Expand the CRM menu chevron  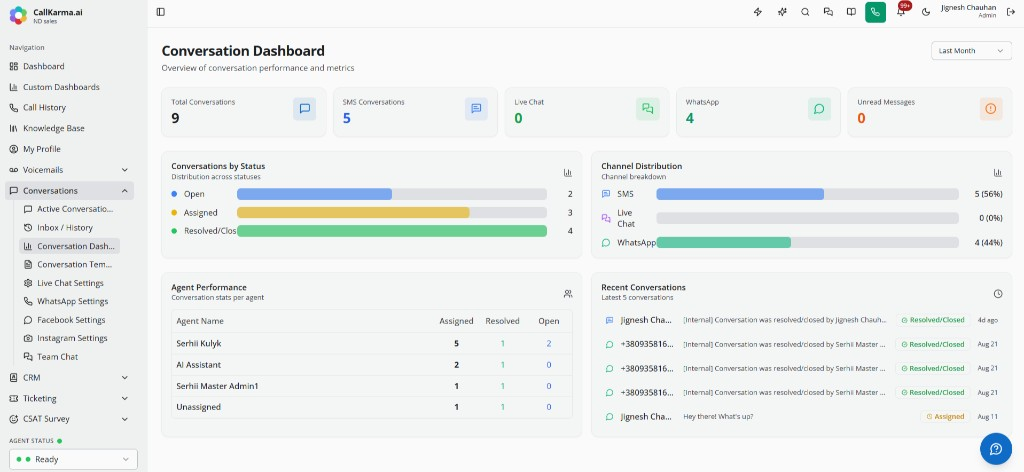click(125, 377)
